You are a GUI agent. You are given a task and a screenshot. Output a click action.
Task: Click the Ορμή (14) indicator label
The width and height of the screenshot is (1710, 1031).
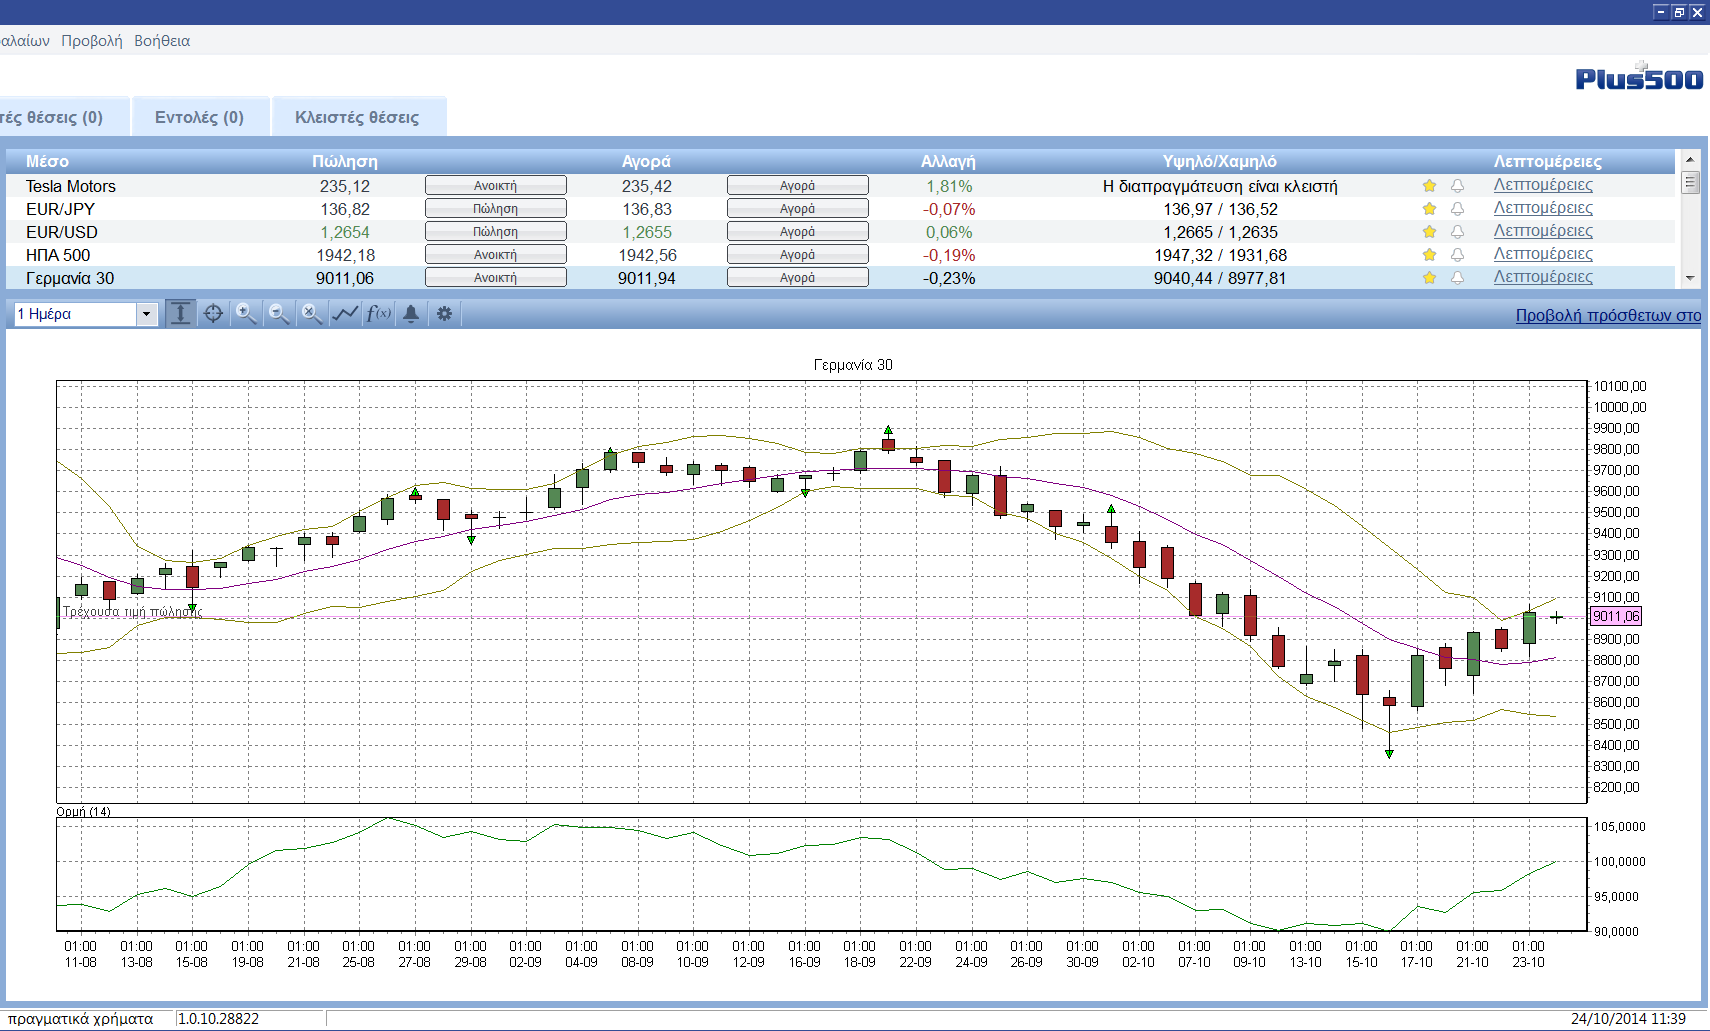click(83, 811)
